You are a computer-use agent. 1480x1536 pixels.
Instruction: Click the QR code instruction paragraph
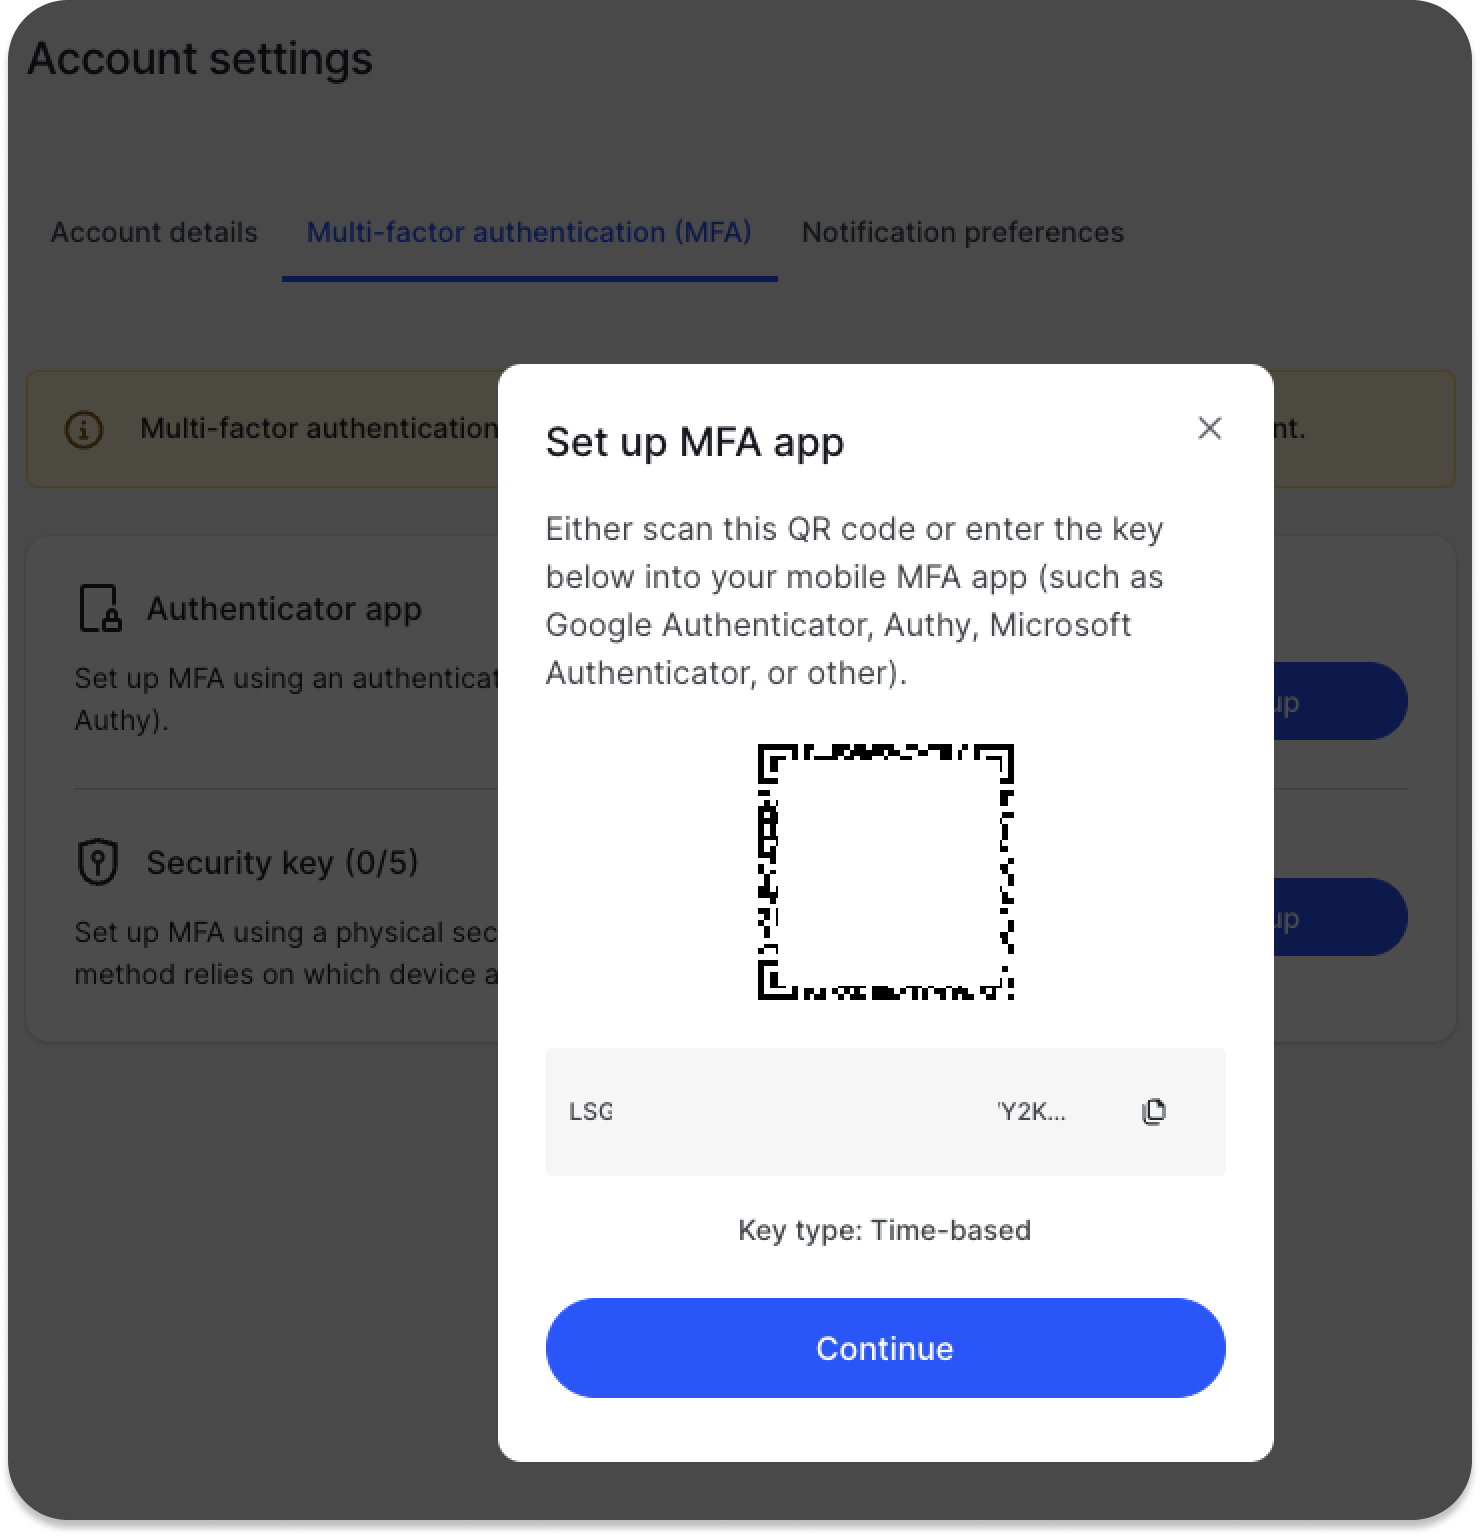(854, 600)
